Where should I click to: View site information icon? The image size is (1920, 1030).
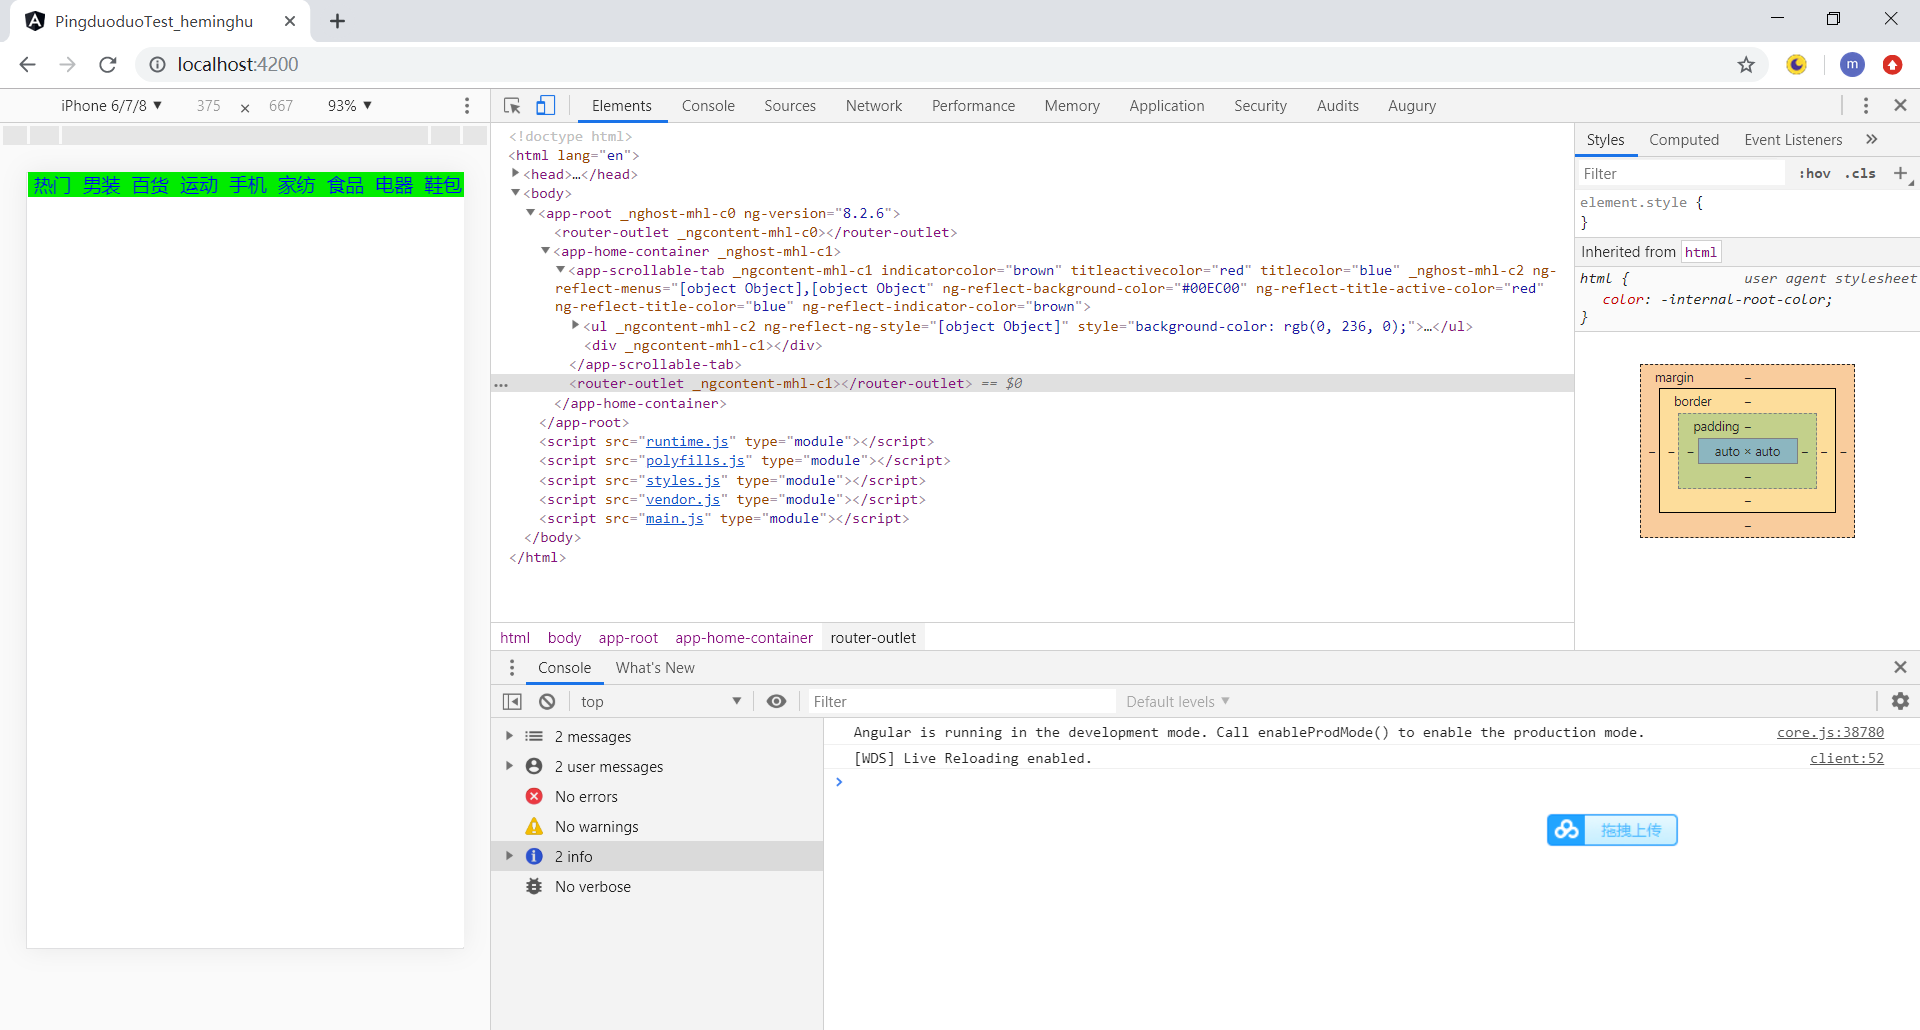coord(157,65)
